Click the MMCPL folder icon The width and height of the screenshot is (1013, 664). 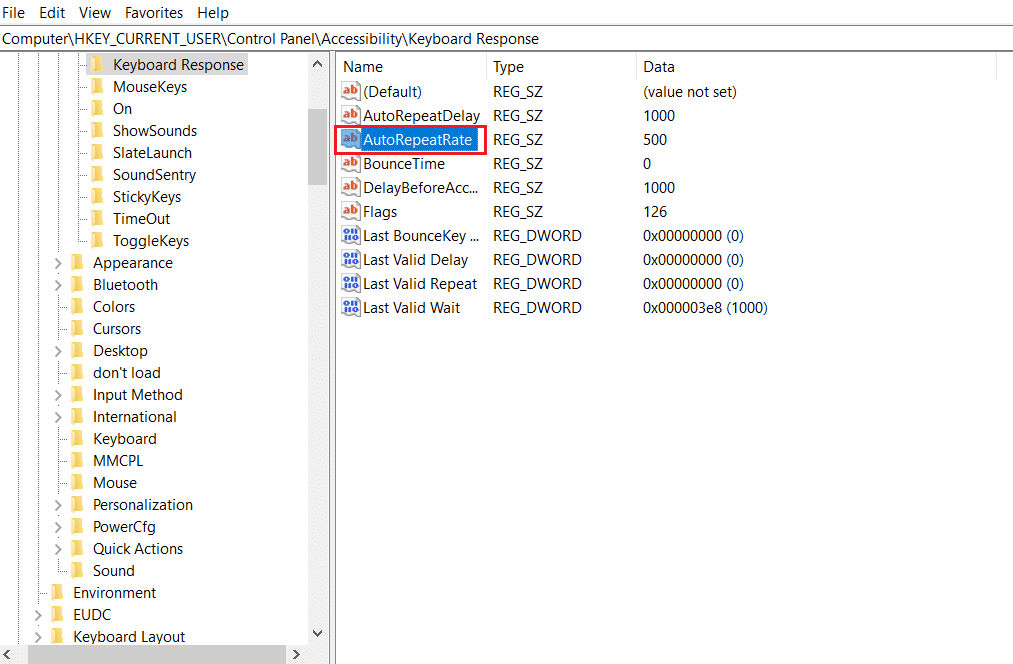click(77, 459)
